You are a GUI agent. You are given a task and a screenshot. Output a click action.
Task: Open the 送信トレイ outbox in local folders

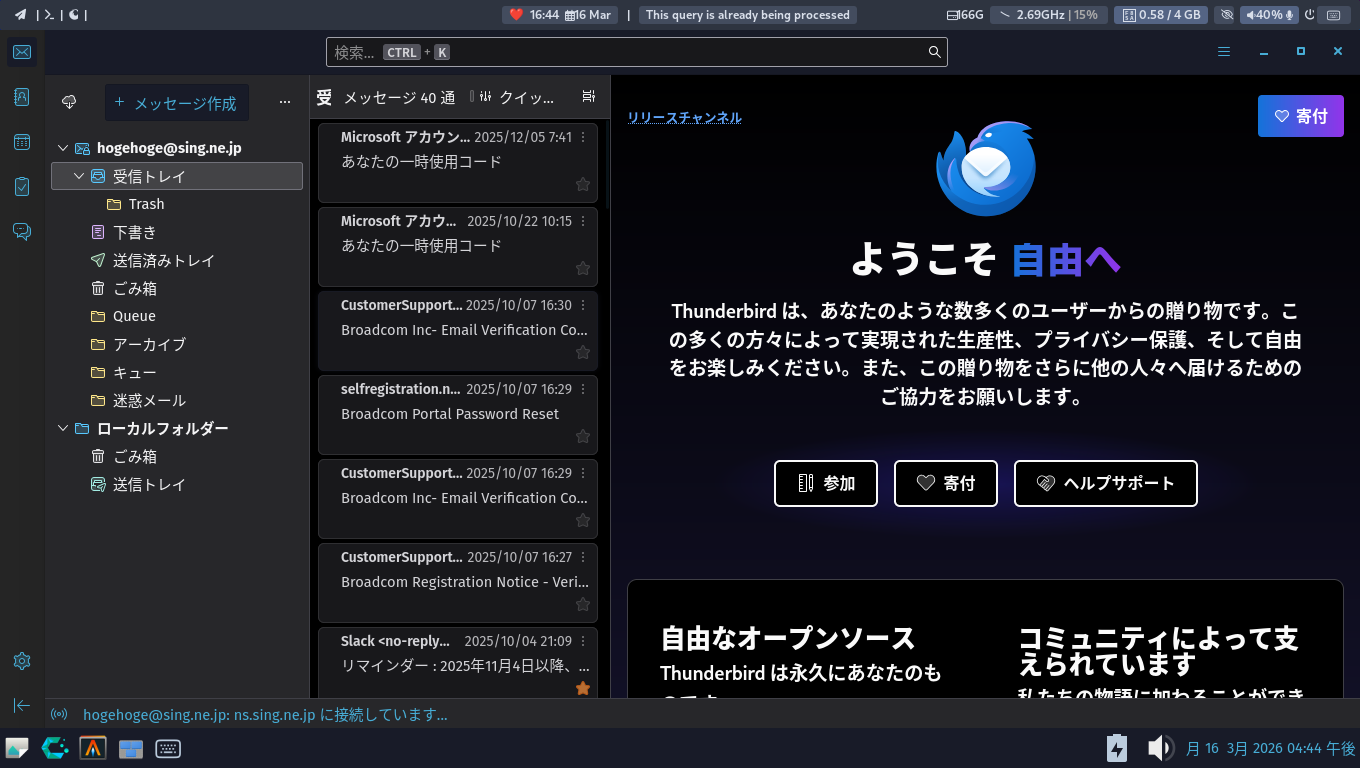coord(177,484)
